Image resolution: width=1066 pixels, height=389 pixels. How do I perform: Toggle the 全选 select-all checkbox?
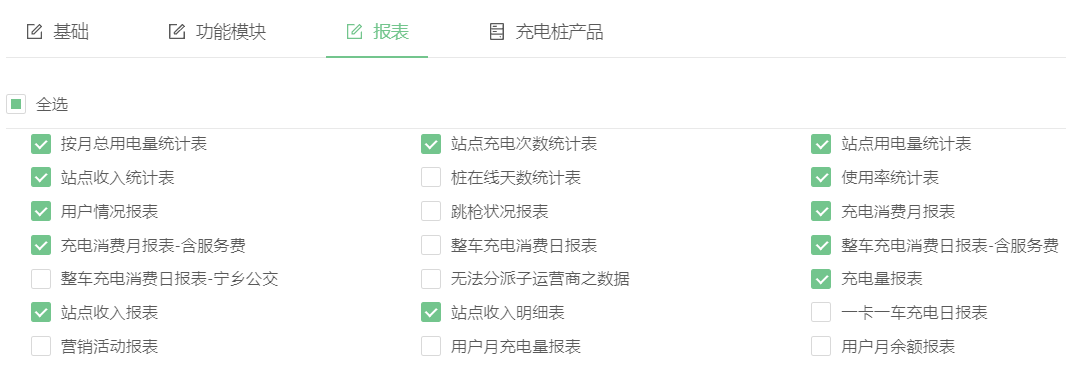[x=16, y=105]
